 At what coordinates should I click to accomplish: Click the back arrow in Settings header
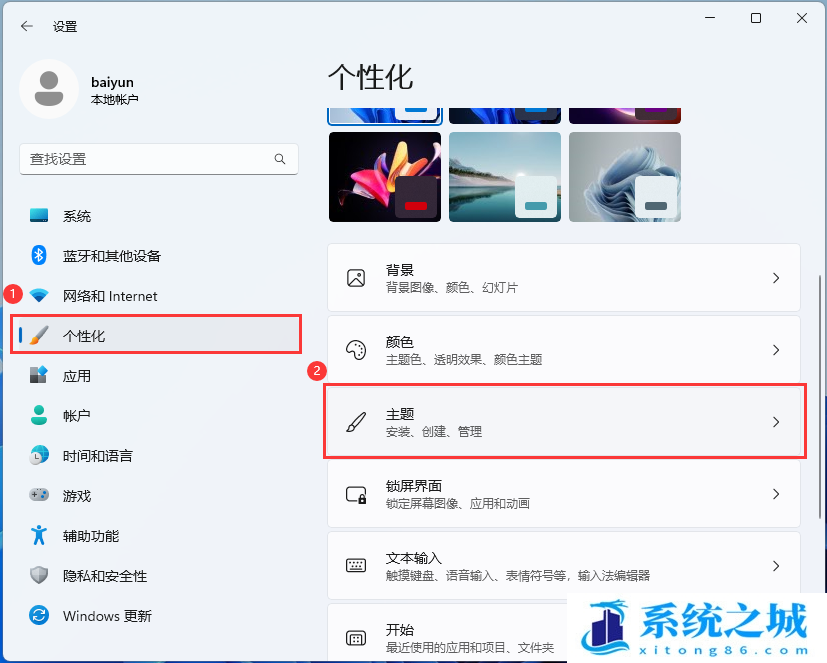pos(27,26)
